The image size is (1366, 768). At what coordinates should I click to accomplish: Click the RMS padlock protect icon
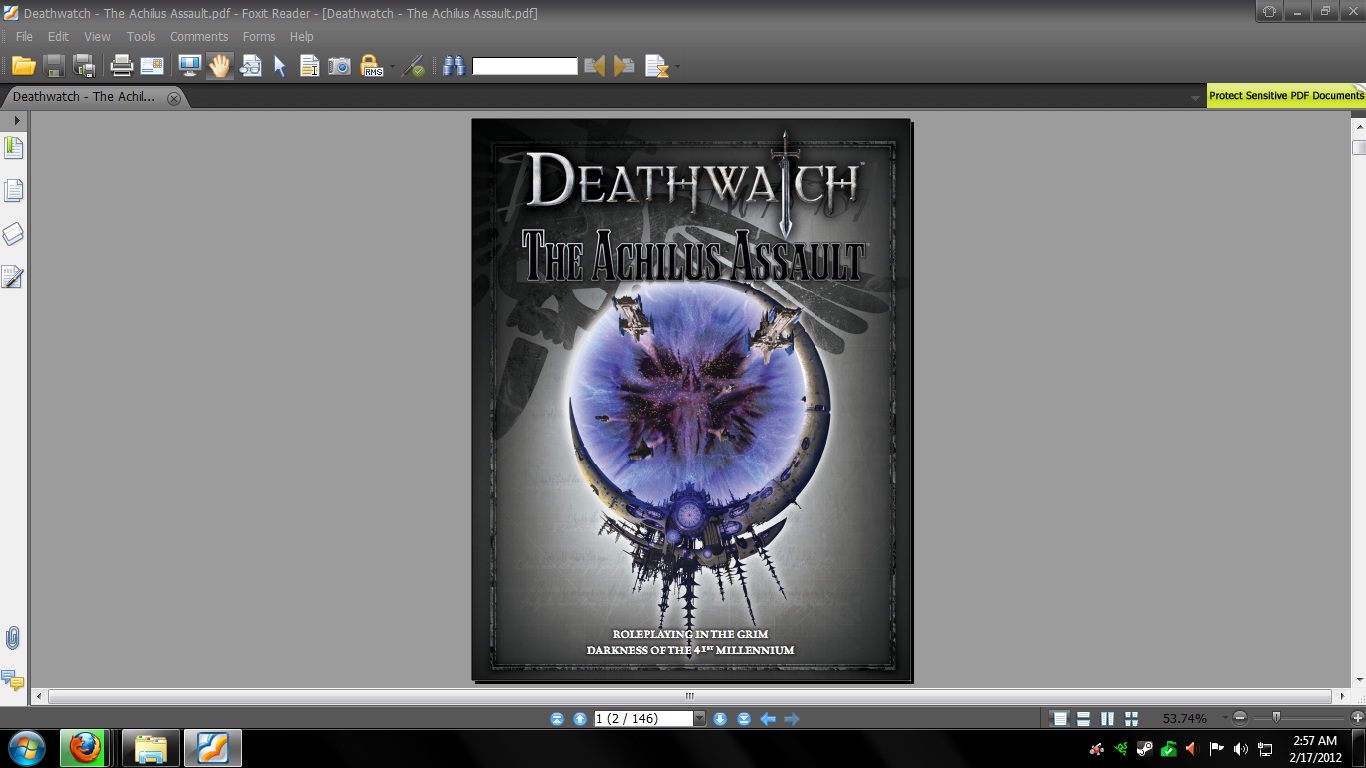click(371, 66)
